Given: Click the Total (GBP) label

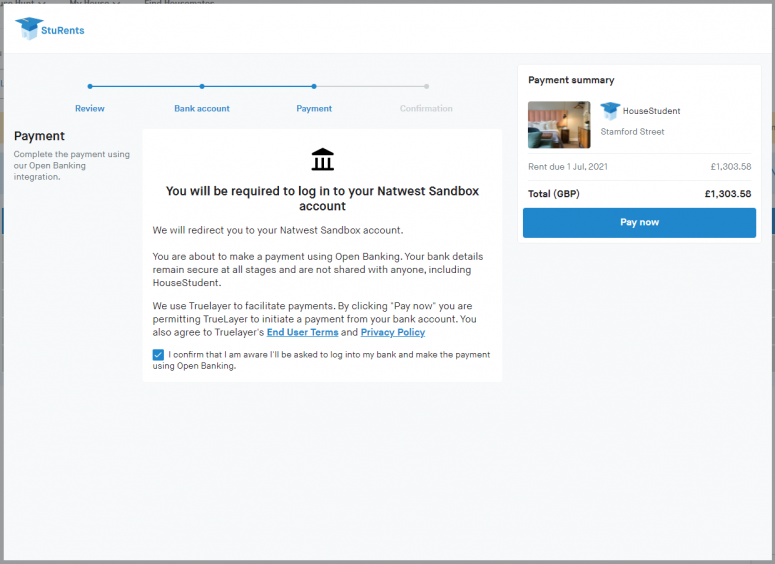Looking at the screenshot, I should pos(554,194).
